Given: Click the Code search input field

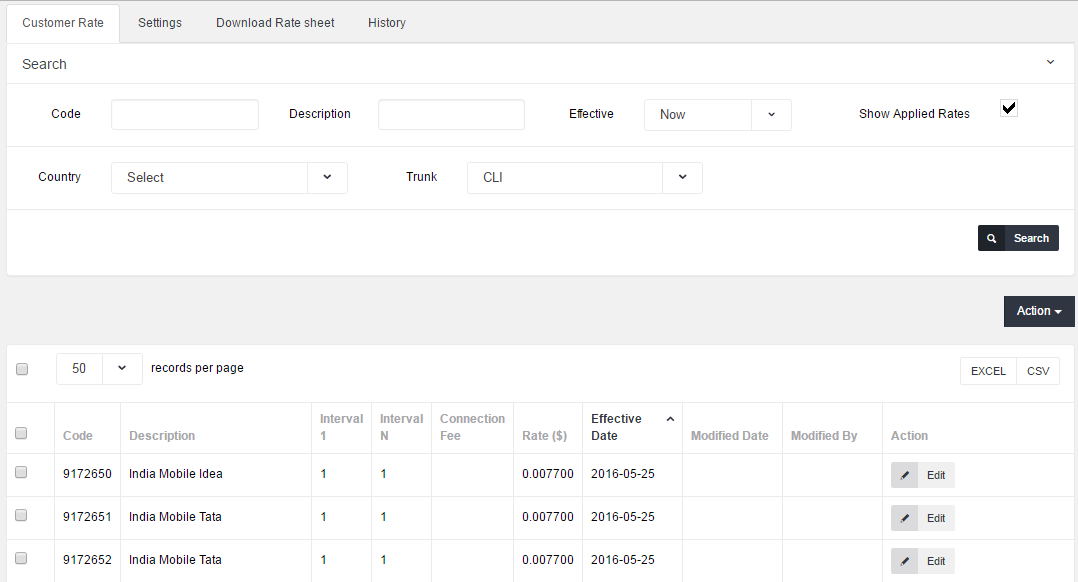Looking at the screenshot, I should [x=185, y=115].
